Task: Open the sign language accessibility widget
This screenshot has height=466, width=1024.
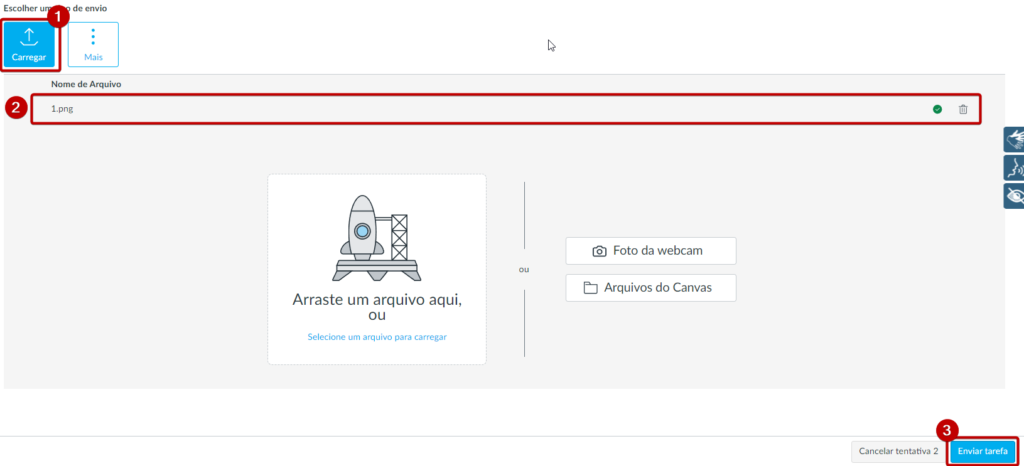Action: pyautogui.click(x=1014, y=140)
